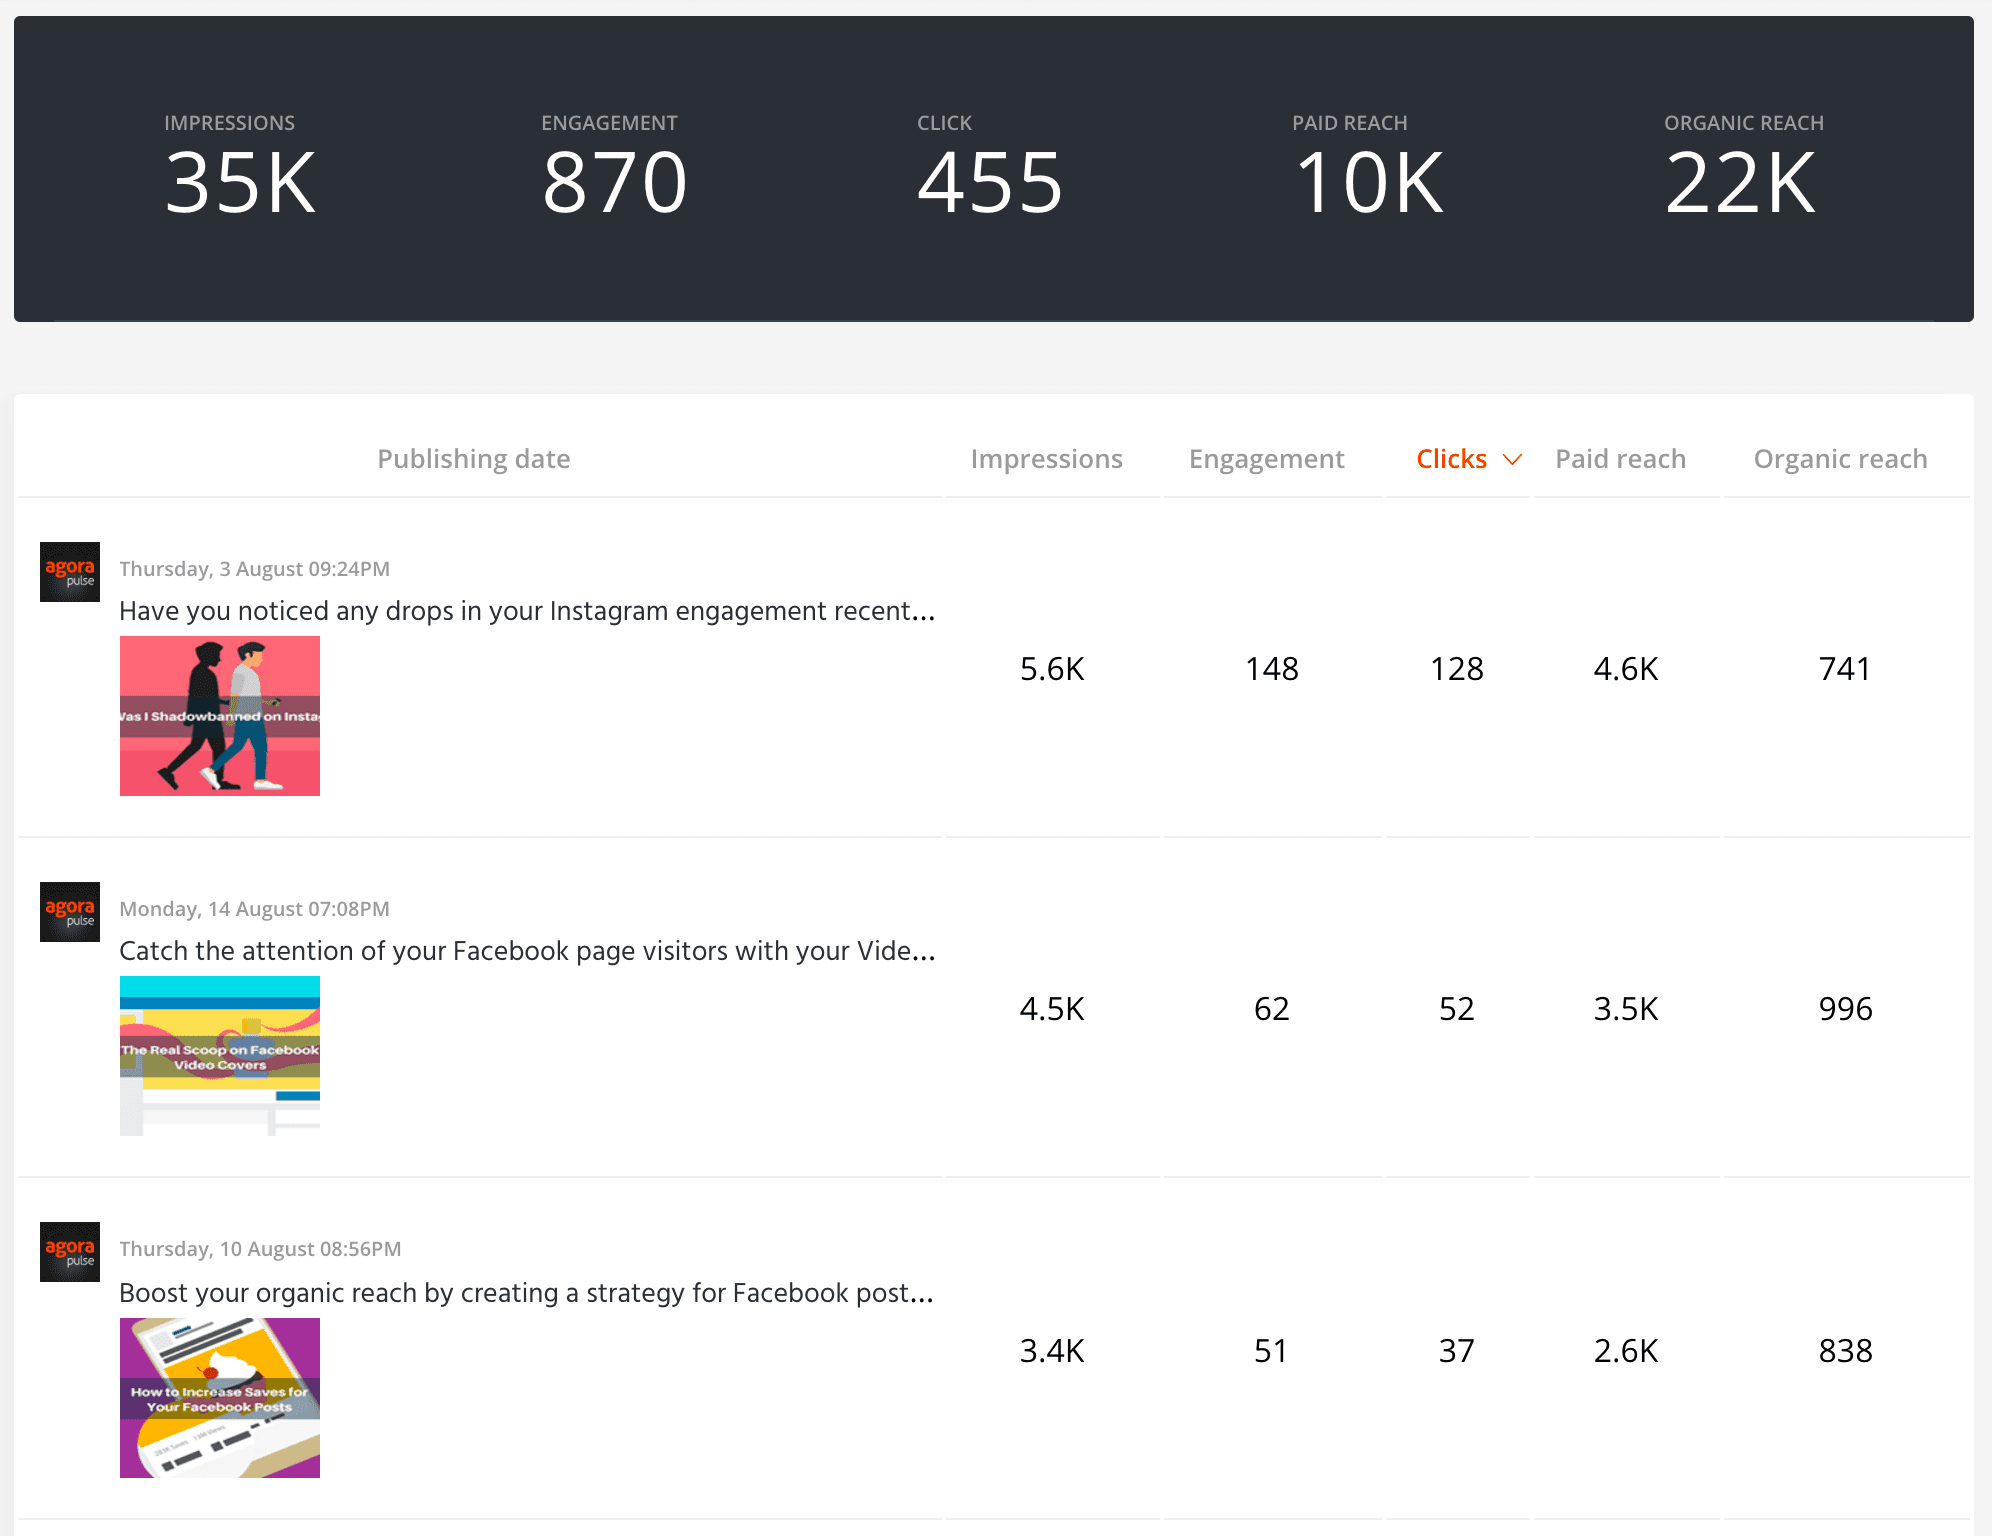Viewport: 1992px width, 1536px height.
Task: Open the Shadowbanned on Instagram post thumbnail
Action: coord(220,716)
